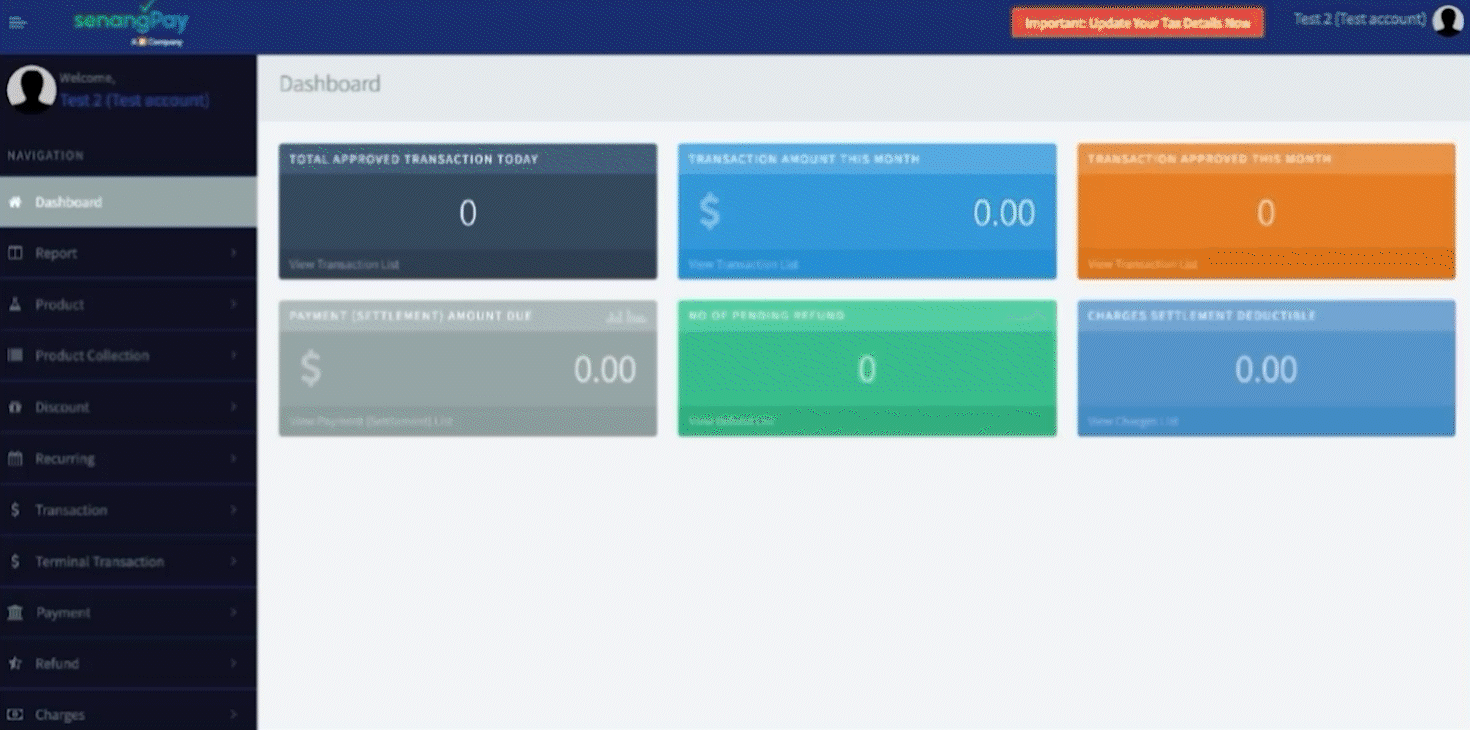The image size is (1470, 730).
Task: Select Dashboard in the navigation menu
Action: pos(68,202)
